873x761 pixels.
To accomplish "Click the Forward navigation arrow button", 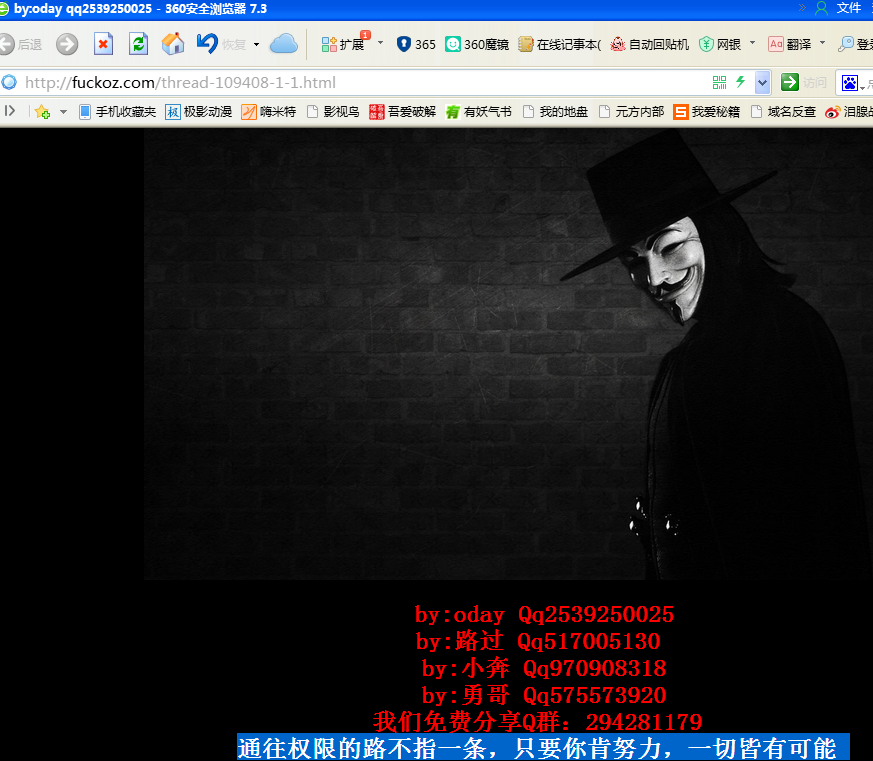I will tap(67, 44).
